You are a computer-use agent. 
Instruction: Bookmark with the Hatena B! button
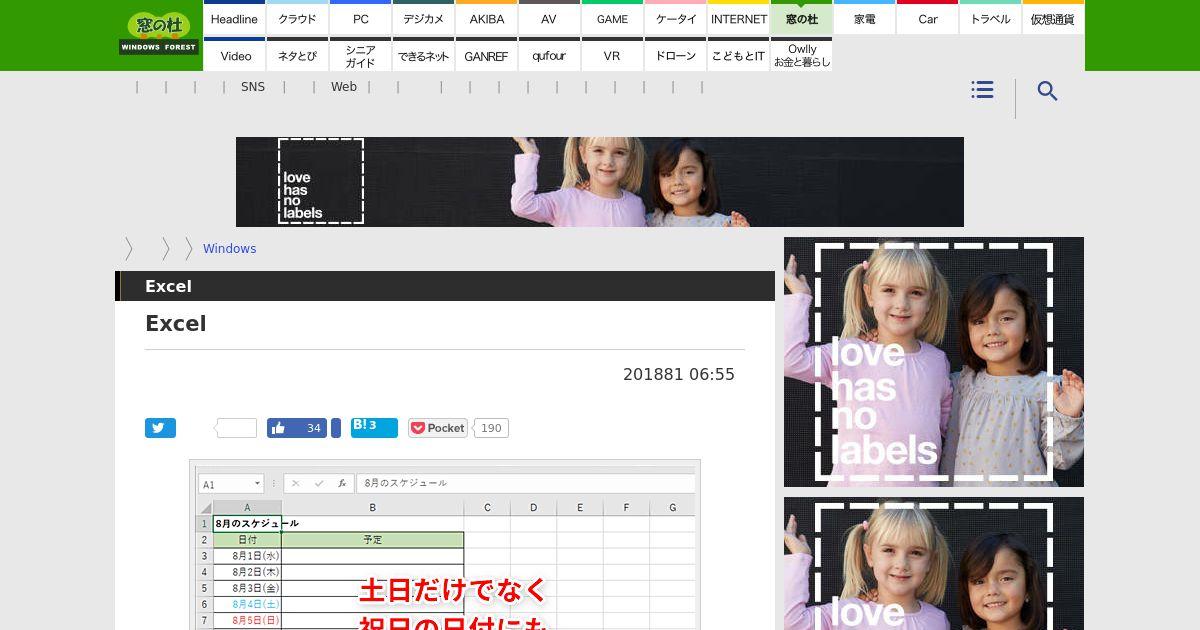coord(374,428)
